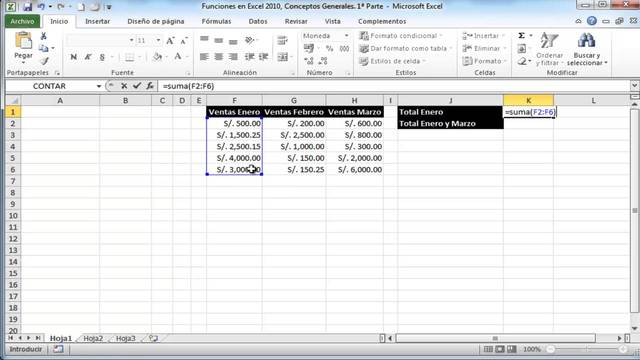This screenshot has height=360, width=640.
Task: Click the top vertical align icon
Action: (x=204, y=40)
